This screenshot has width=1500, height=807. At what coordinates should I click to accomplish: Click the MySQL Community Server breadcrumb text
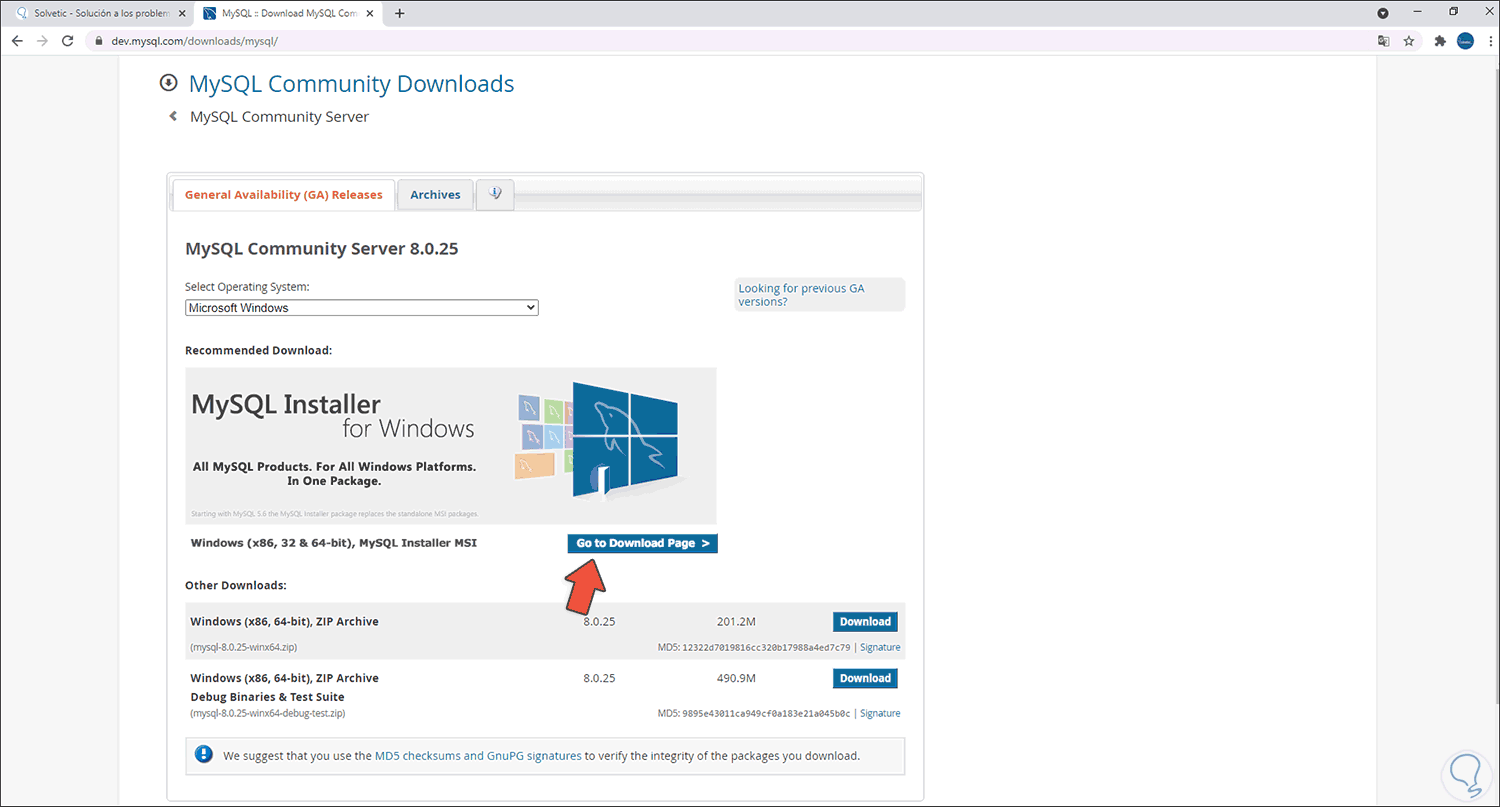pos(279,117)
